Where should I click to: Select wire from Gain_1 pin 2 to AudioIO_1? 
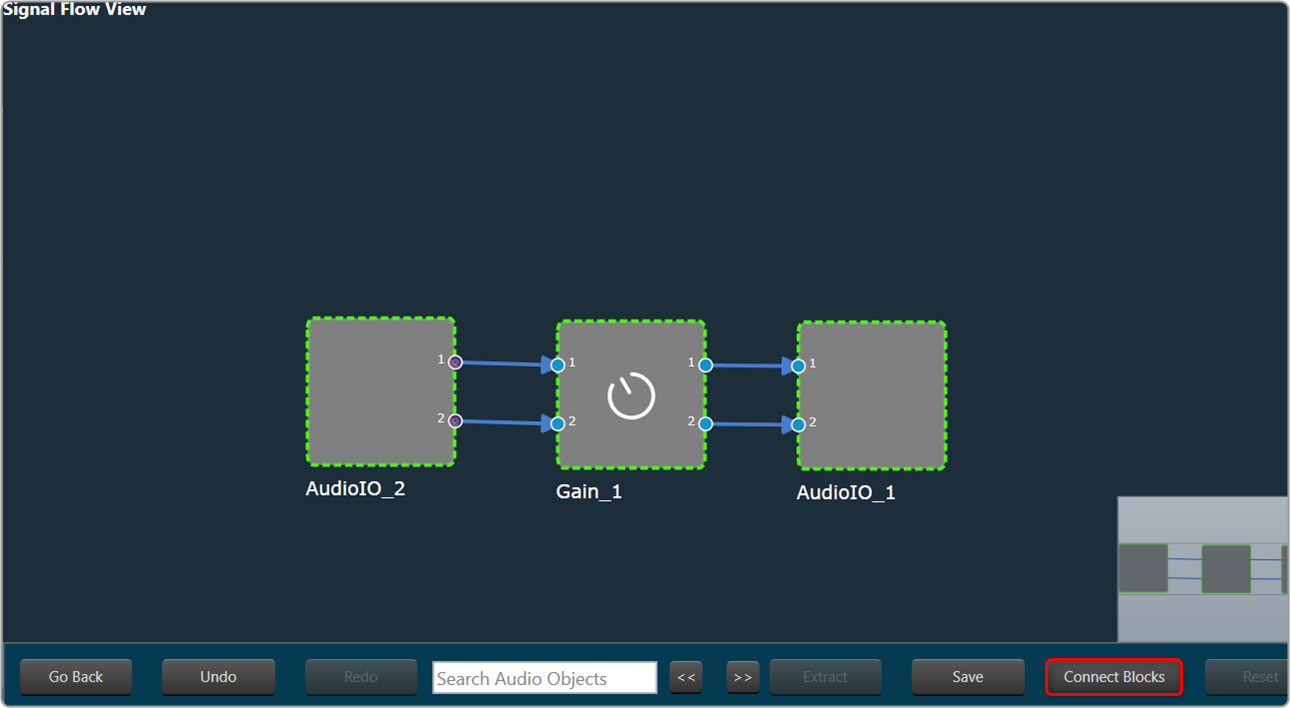click(x=750, y=425)
